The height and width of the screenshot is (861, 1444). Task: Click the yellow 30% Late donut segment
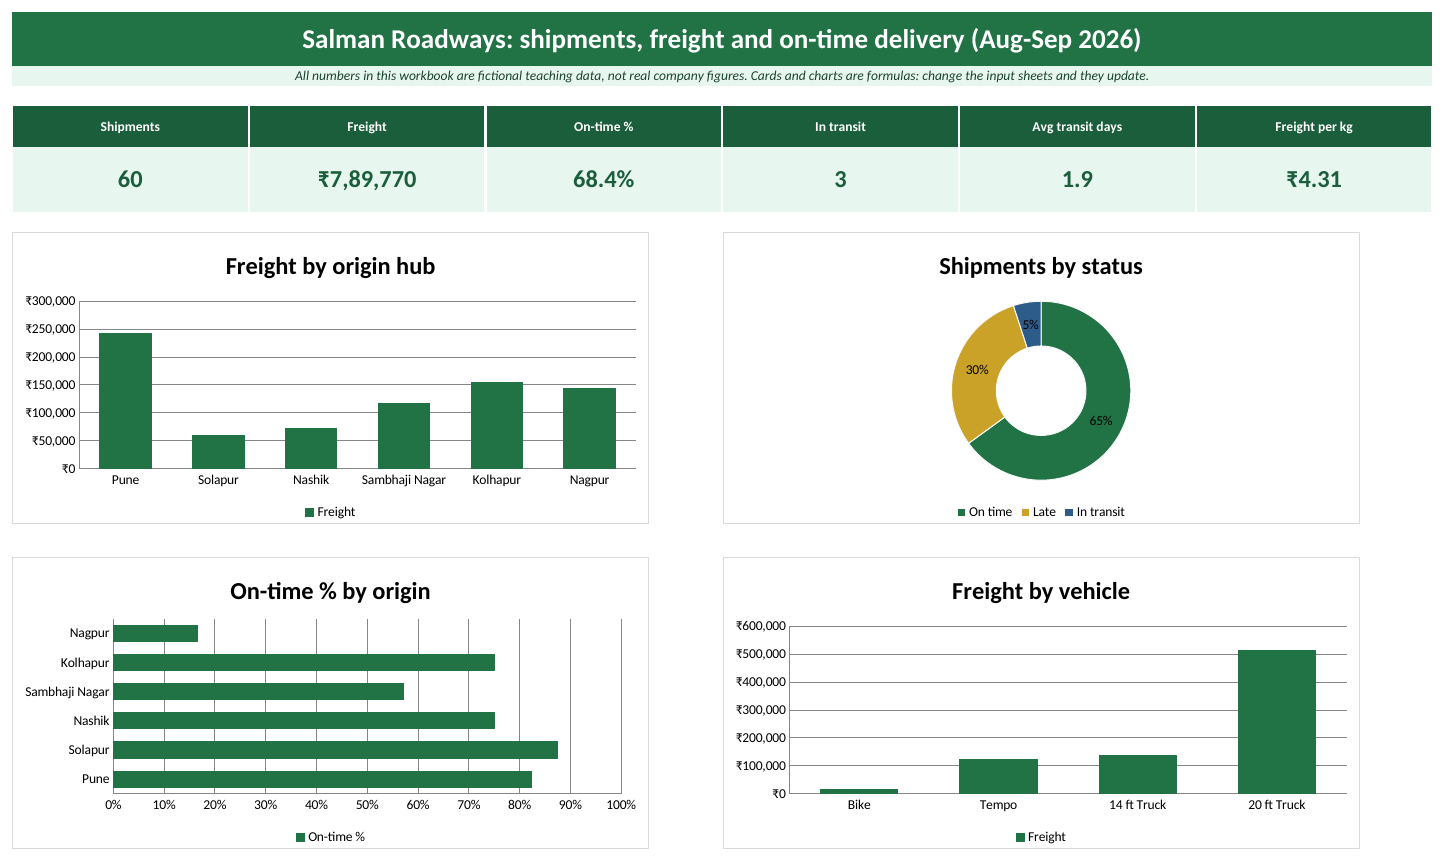tap(975, 372)
